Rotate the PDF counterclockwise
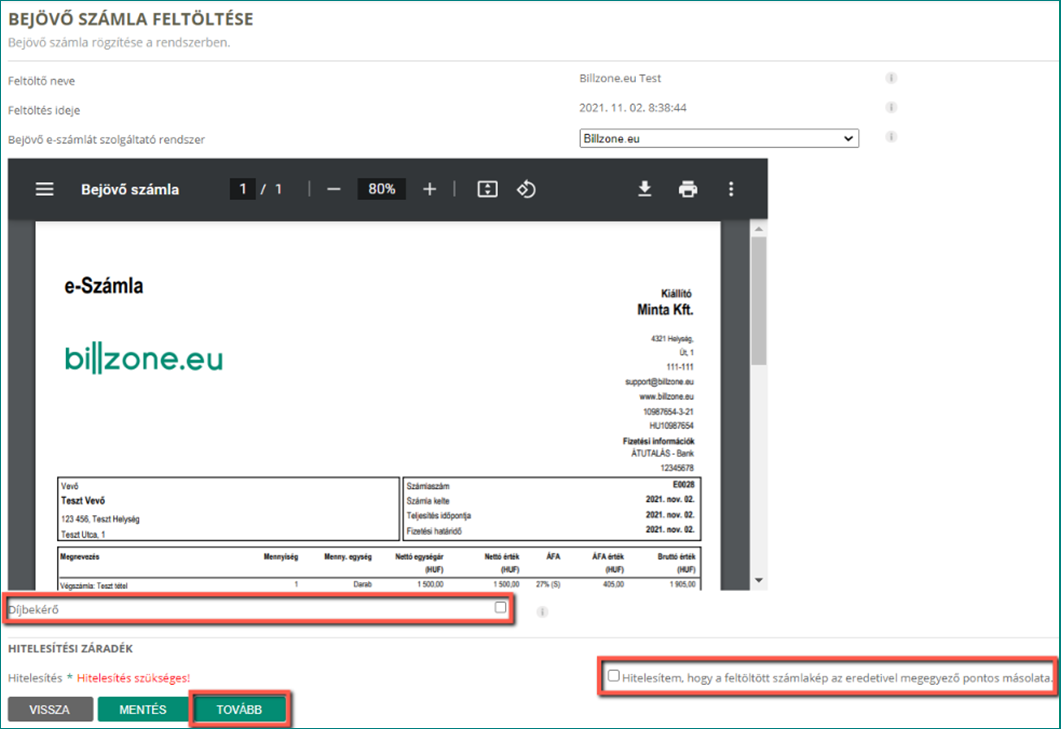1061x729 pixels. (x=526, y=189)
